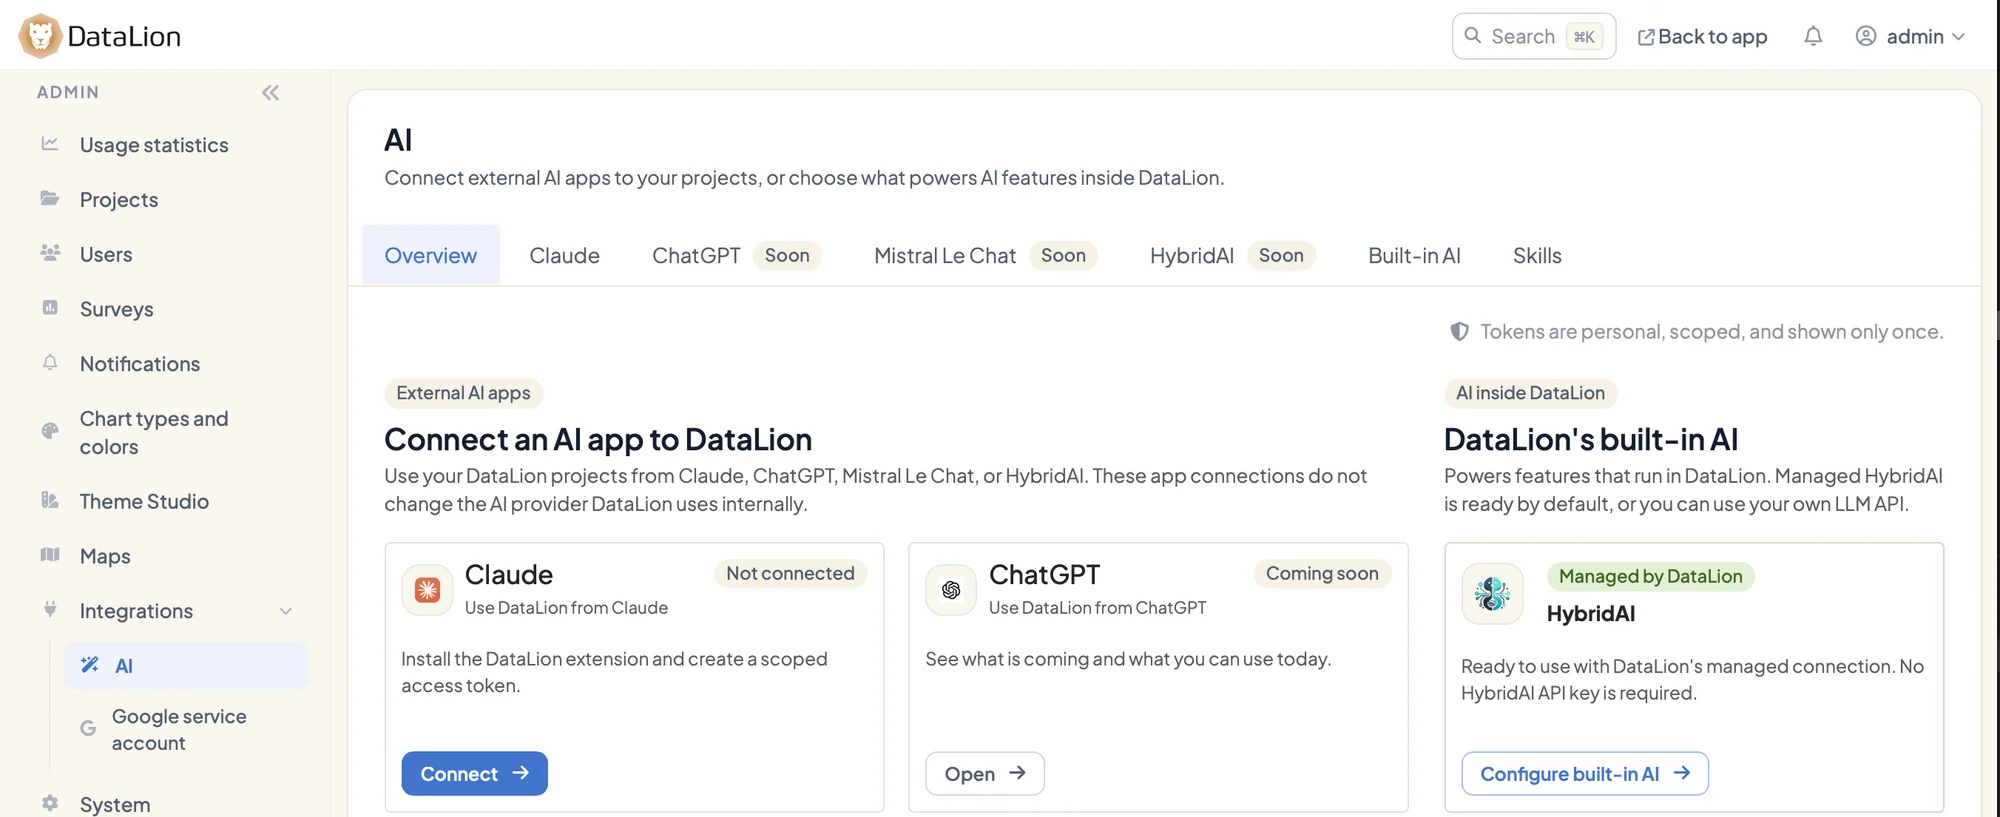Screen dimensions: 2000x817
Task: Open Chart types and colors page
Action: (x=154, y=432)
